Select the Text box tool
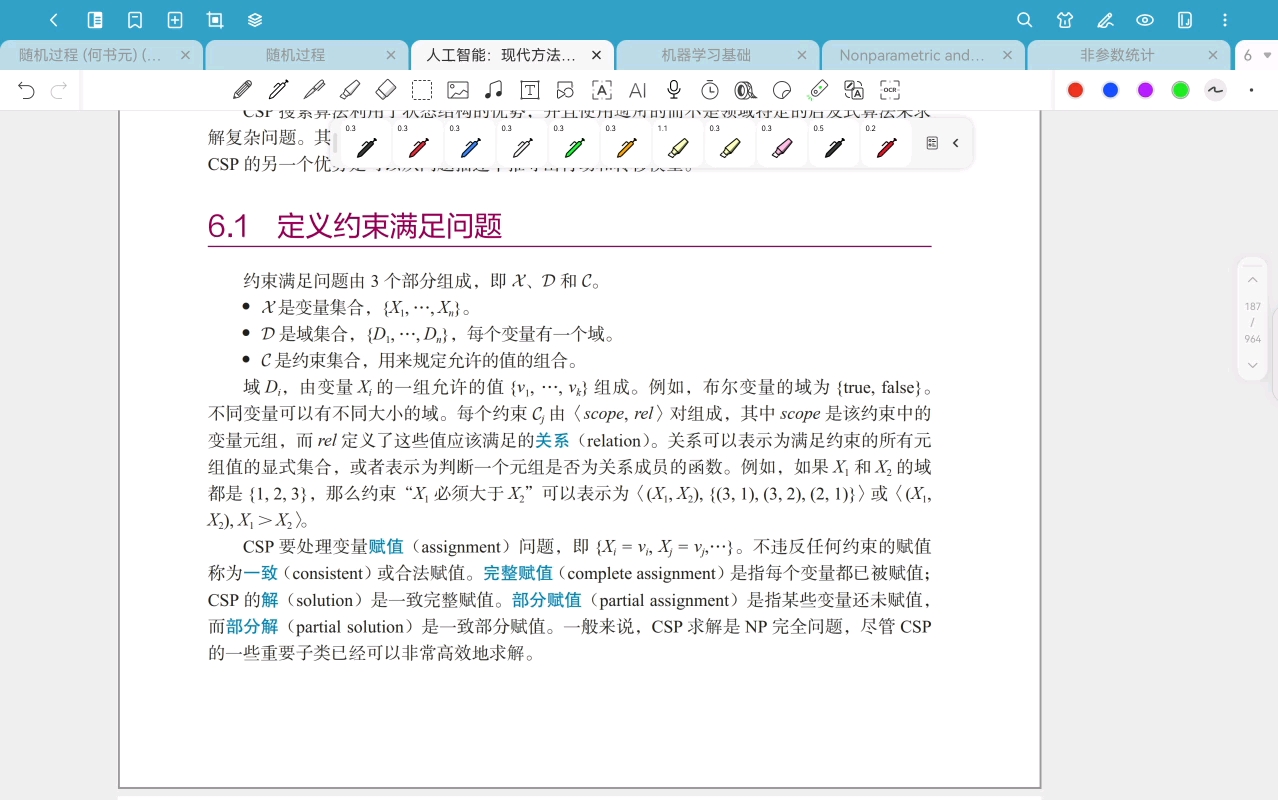 pos(530,90)
